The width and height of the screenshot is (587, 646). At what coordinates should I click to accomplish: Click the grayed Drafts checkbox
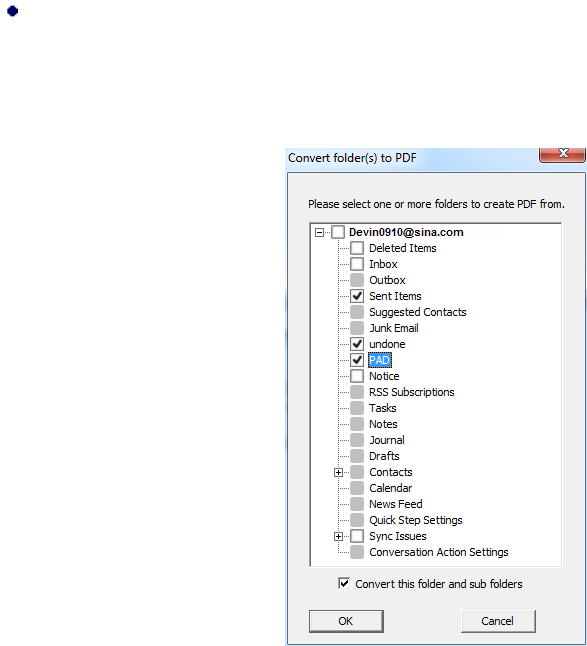tap(357, 456)
